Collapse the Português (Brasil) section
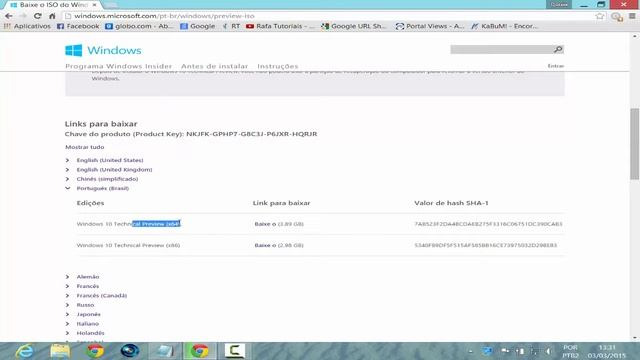 click(103, 188)
